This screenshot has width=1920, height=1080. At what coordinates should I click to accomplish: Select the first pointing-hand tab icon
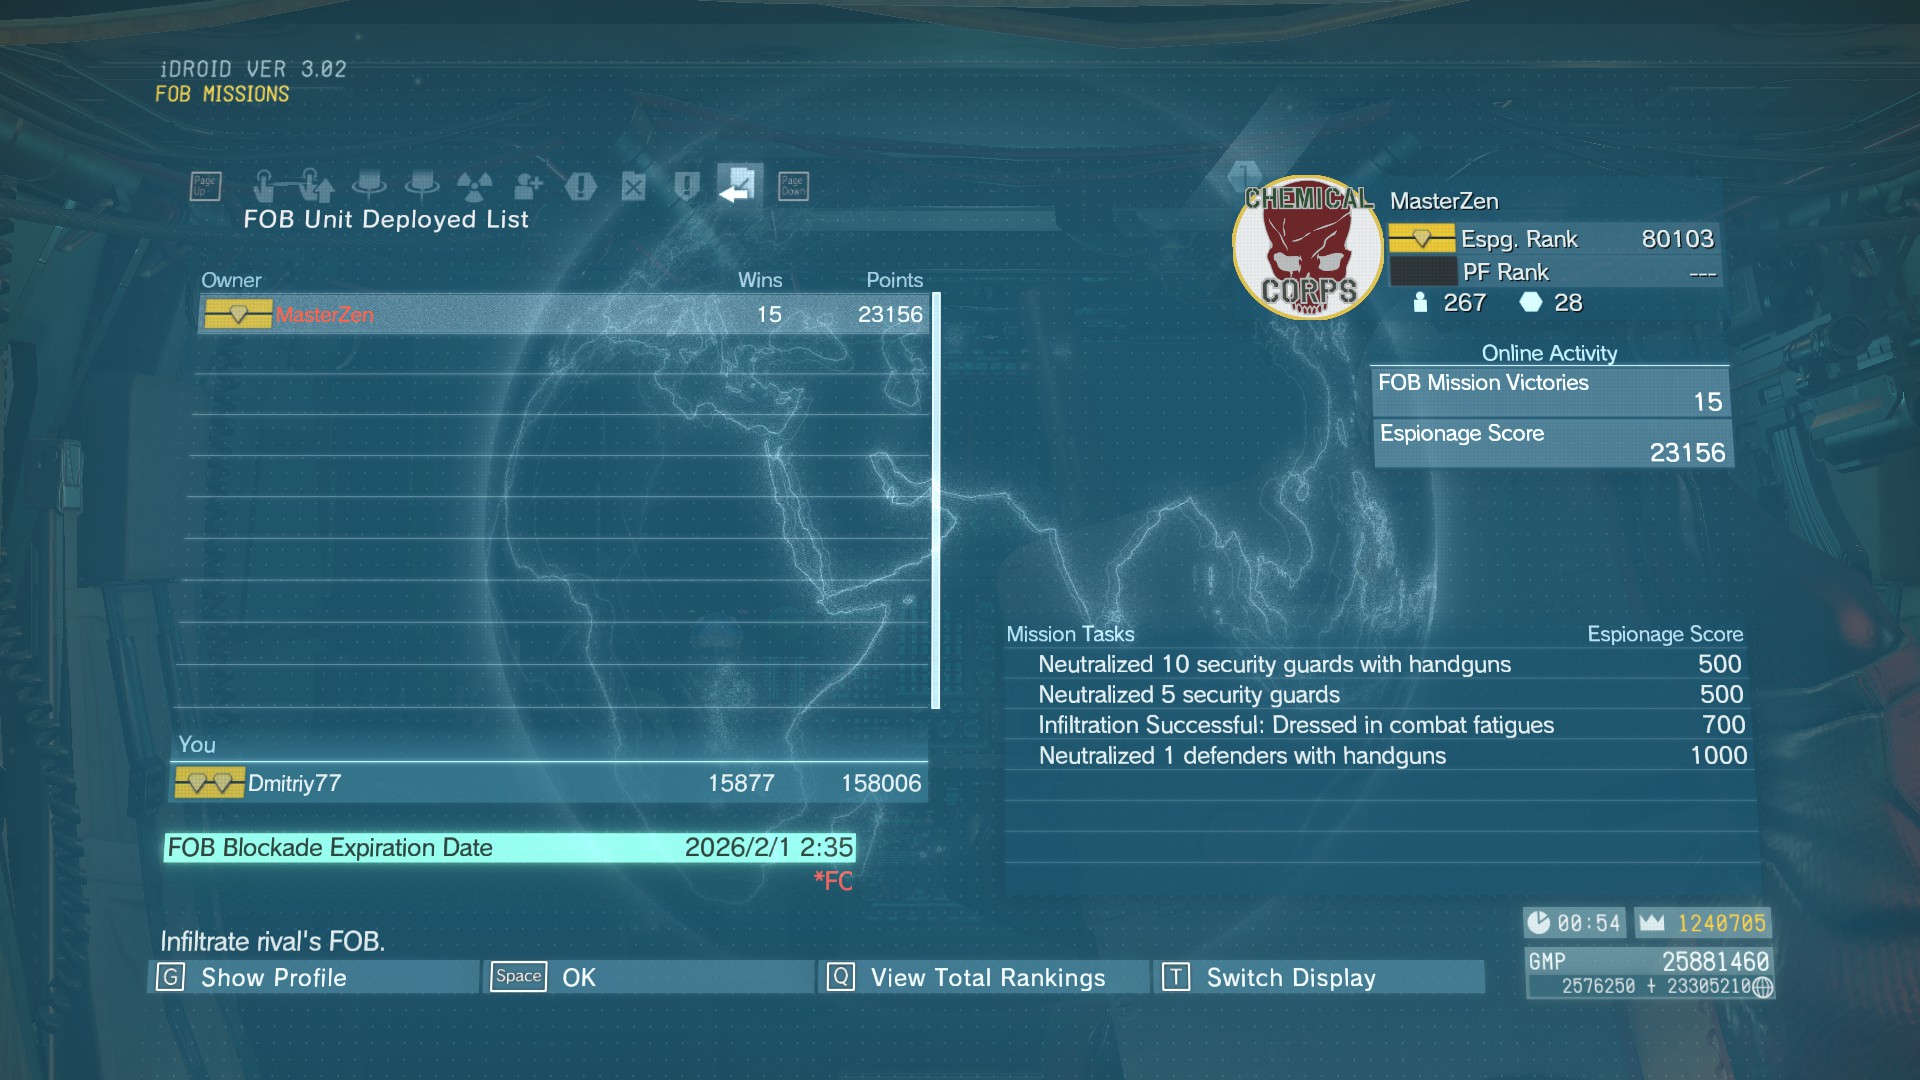click(x=264, y=186)
